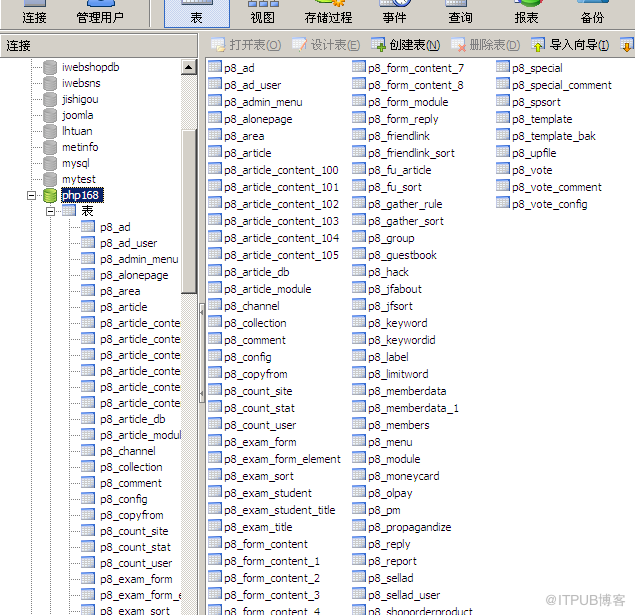The image size is (635, 615).
Task: Click 管理用户 (Manage Users) toolbar button
Action: [x=100, y=13]
